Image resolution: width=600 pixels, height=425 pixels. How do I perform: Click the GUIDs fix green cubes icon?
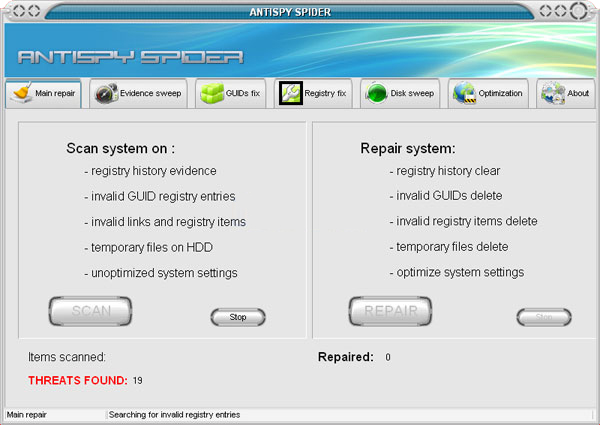pyautogui.click(x=212, y=93)
